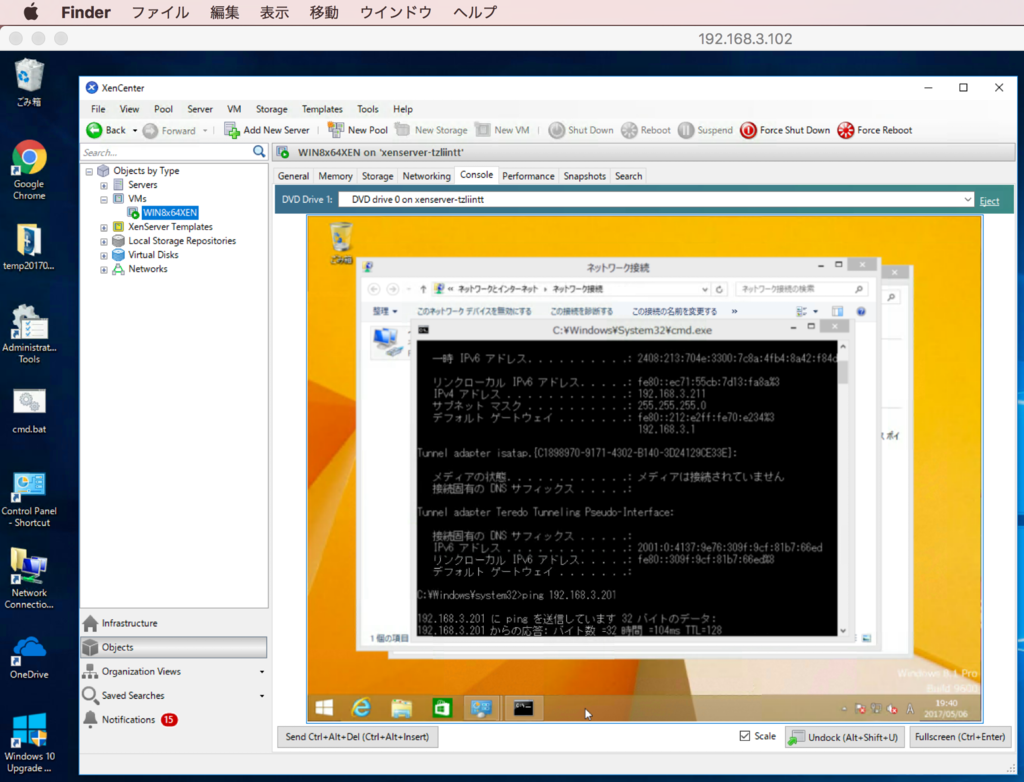Toggle the Scale checkbox
Viewport: 1024px width, 782px height.
[744, 736]
